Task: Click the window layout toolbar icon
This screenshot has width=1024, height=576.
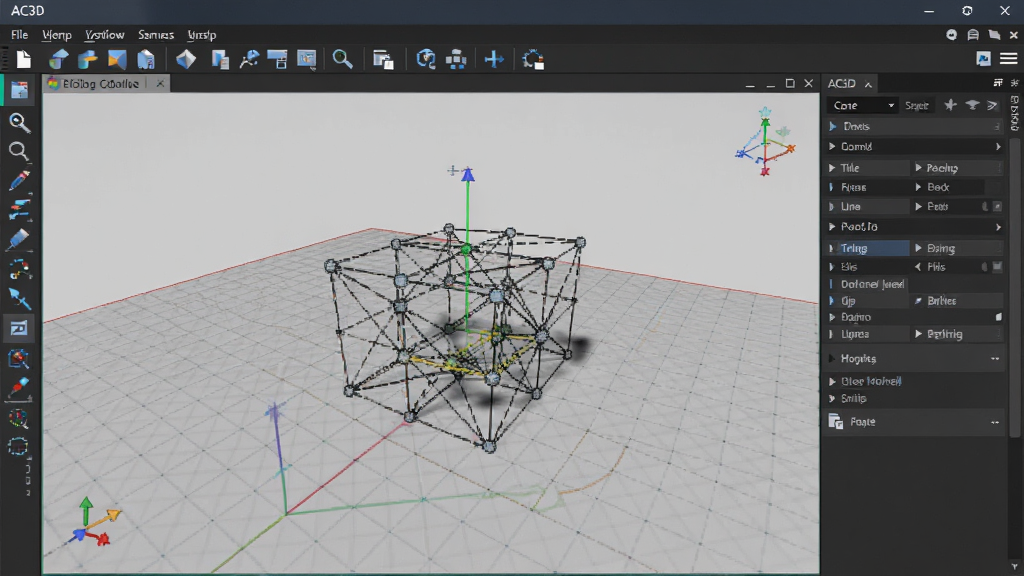Action: click(278, 59)
